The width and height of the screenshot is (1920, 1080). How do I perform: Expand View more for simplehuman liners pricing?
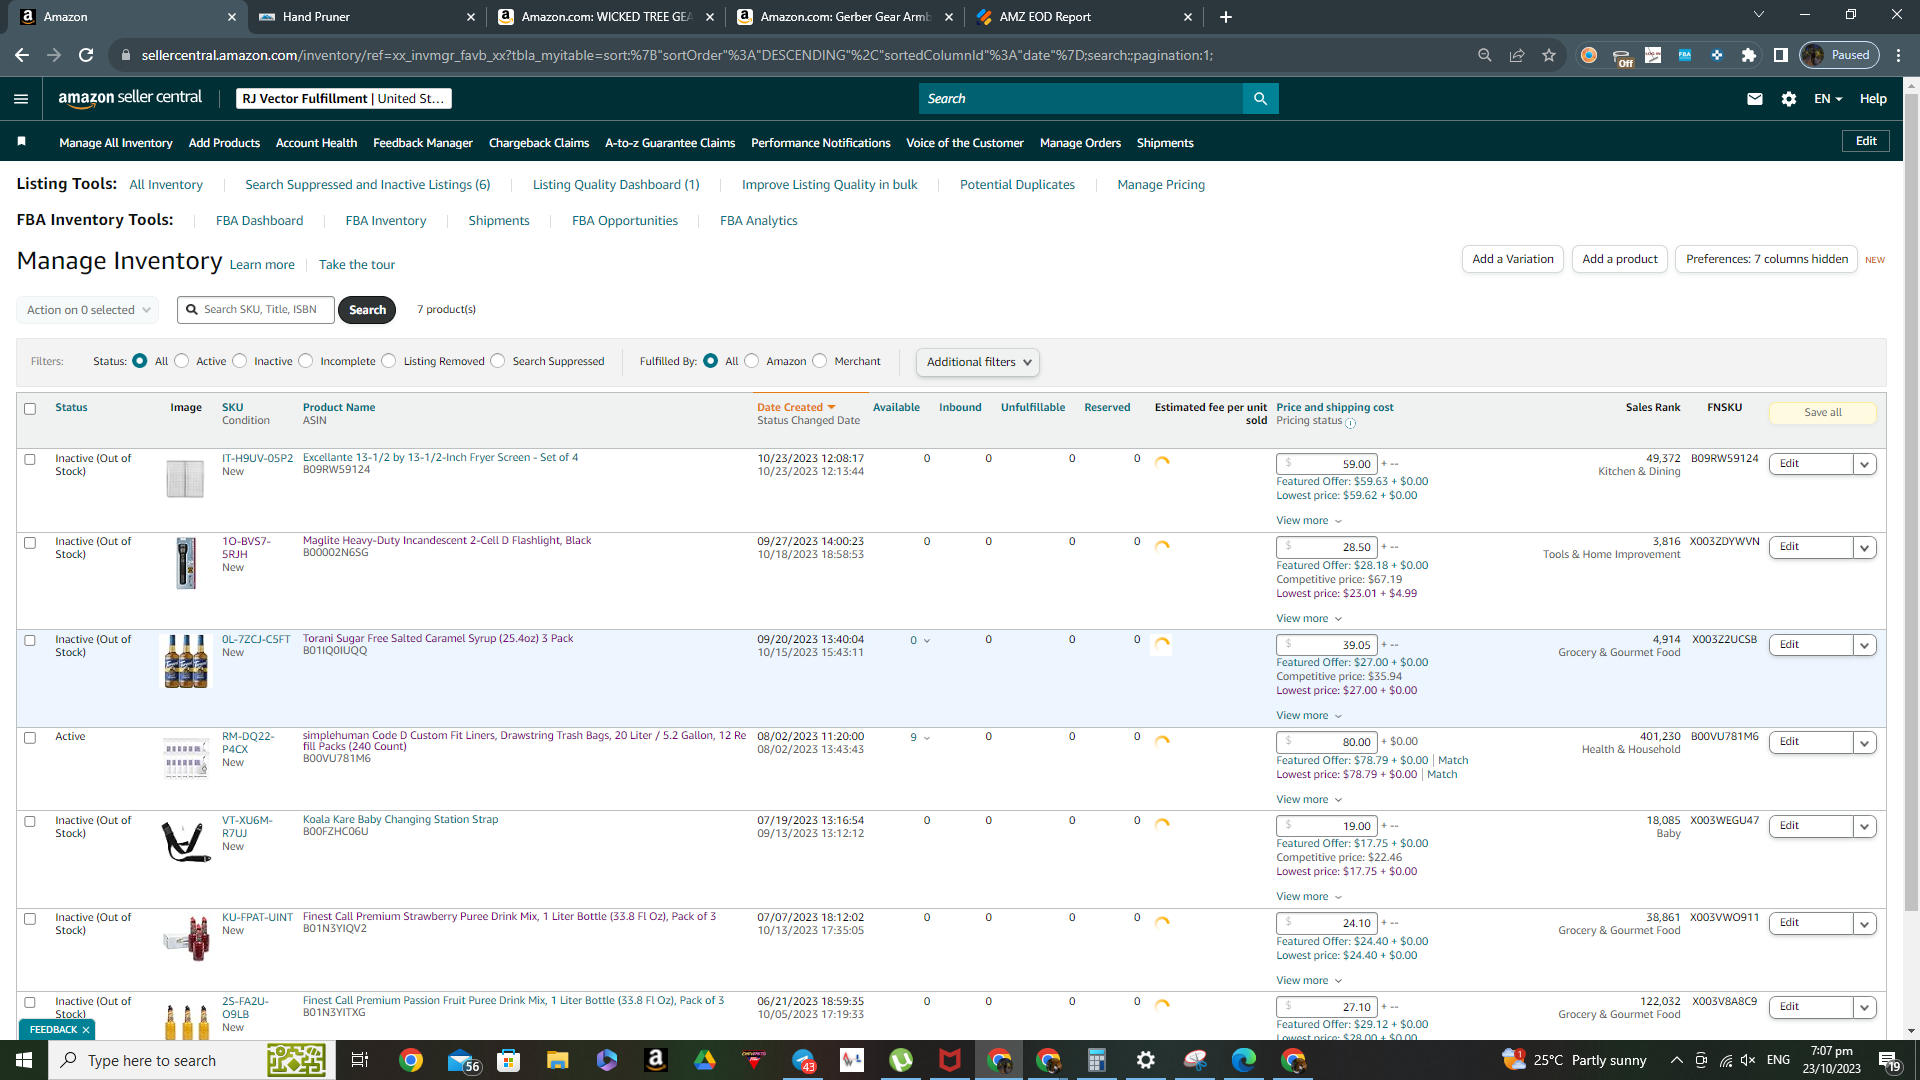(x=1309, y=800)
